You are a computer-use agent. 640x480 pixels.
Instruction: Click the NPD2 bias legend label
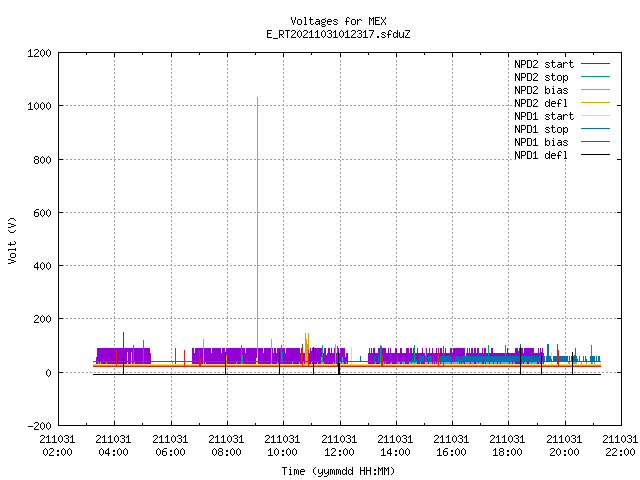tap(541, 90)
